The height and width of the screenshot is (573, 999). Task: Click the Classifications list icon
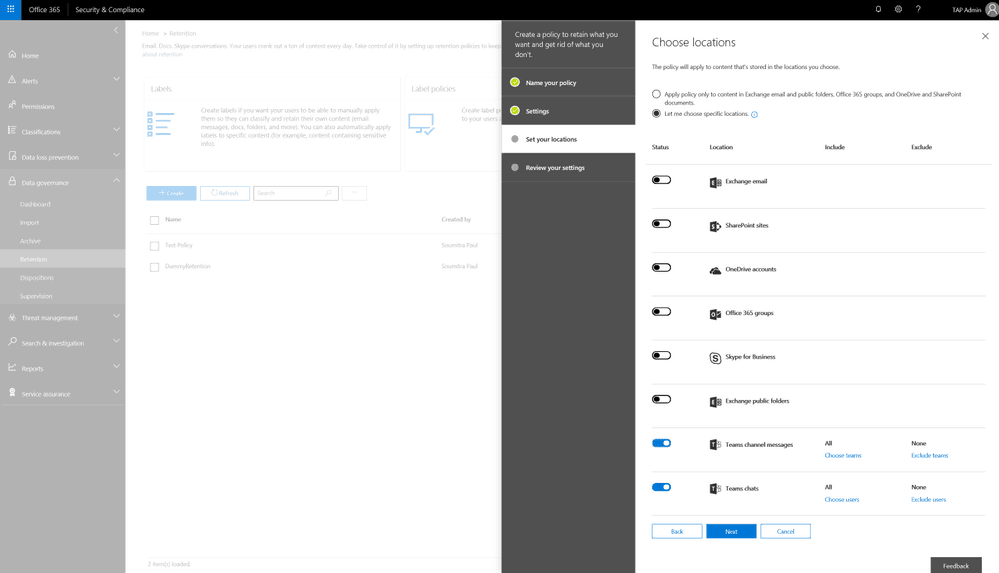coord(12,131)
